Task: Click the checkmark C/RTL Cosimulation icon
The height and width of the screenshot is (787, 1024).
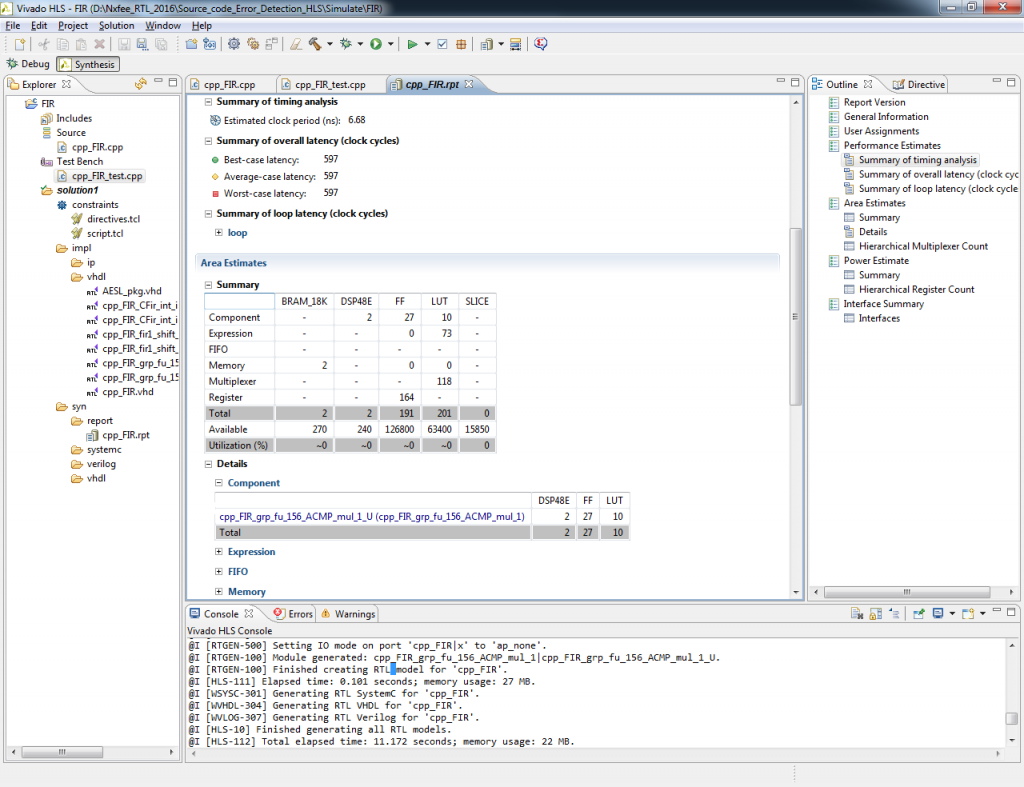Action: click(x=442, y=44)
